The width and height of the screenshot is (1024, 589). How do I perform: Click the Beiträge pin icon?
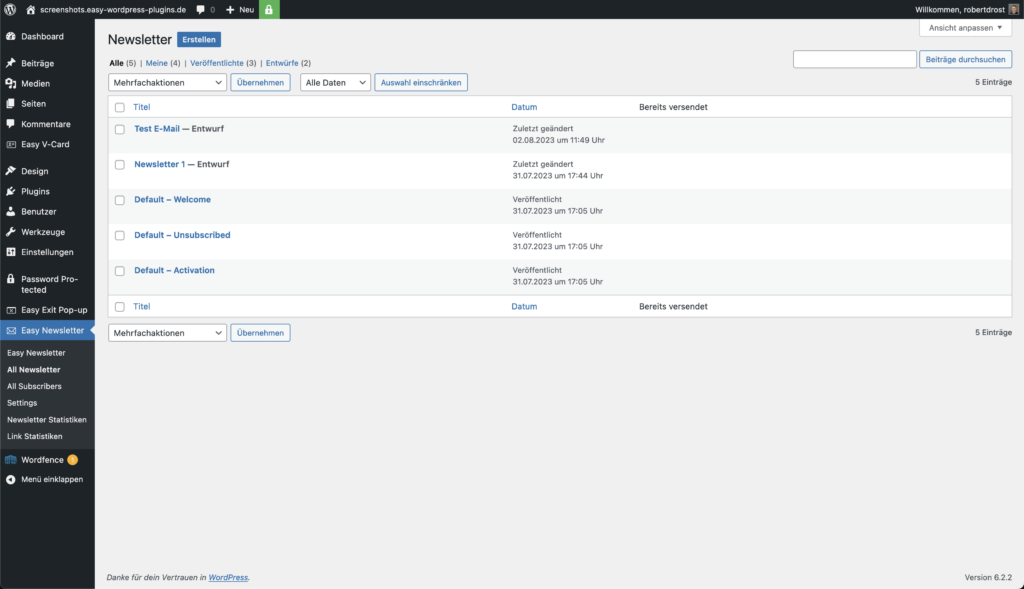[10, 63]
